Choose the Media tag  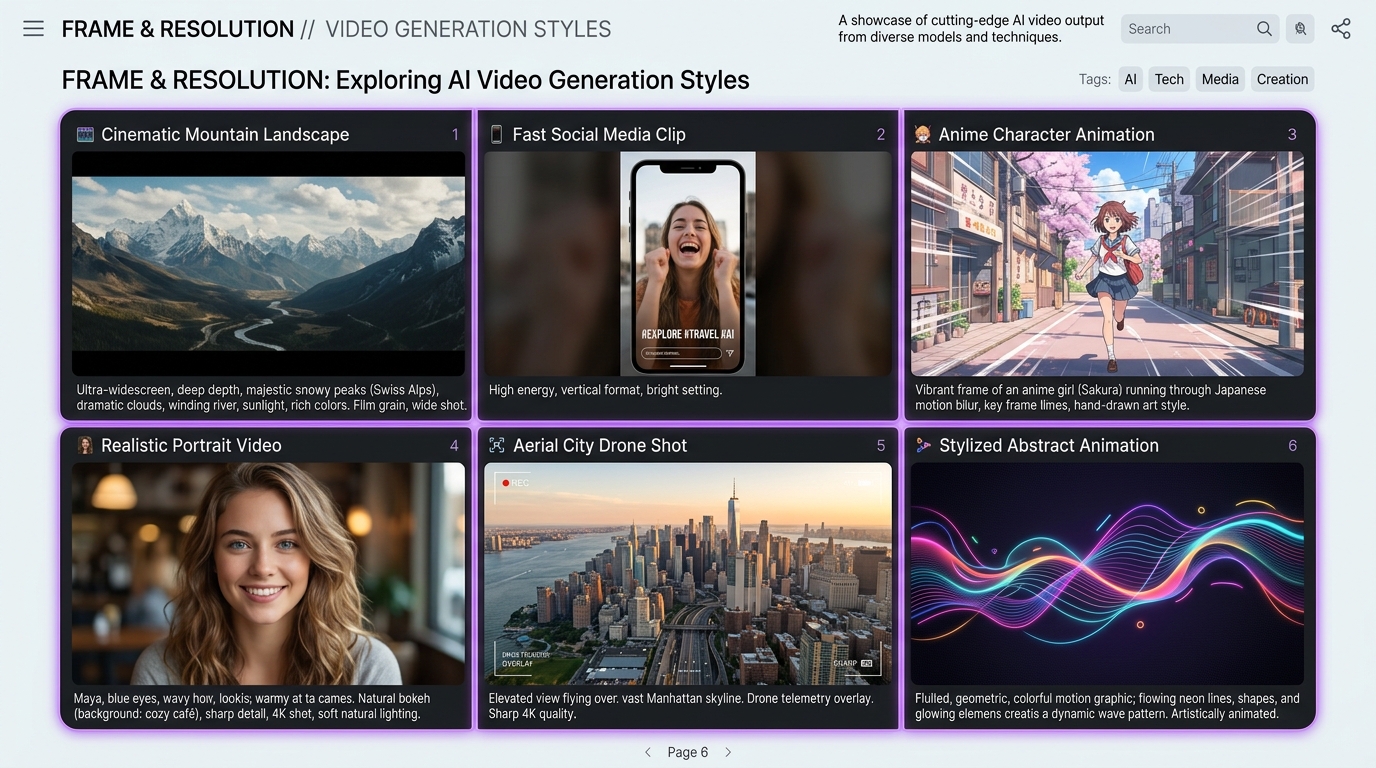(1219, 80)
